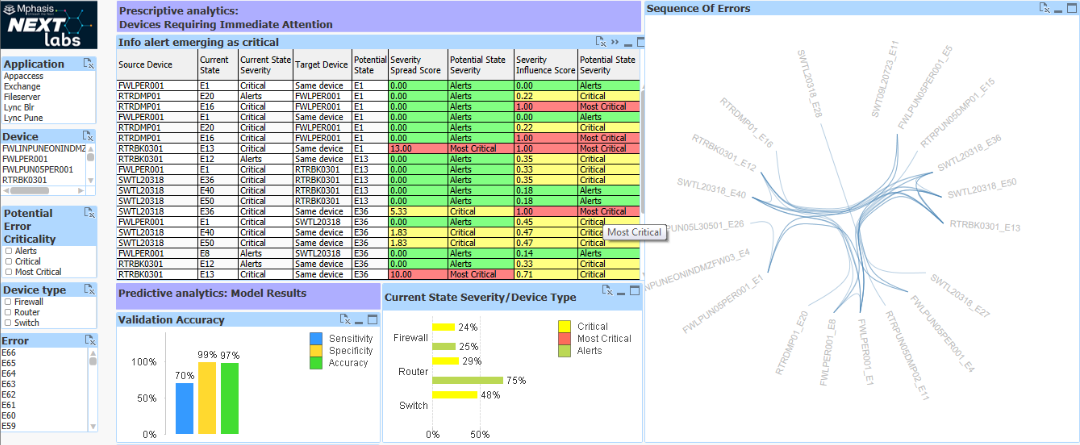
Task: Clear selections in Validation Accuracy chart
Action: coord(345,319)
